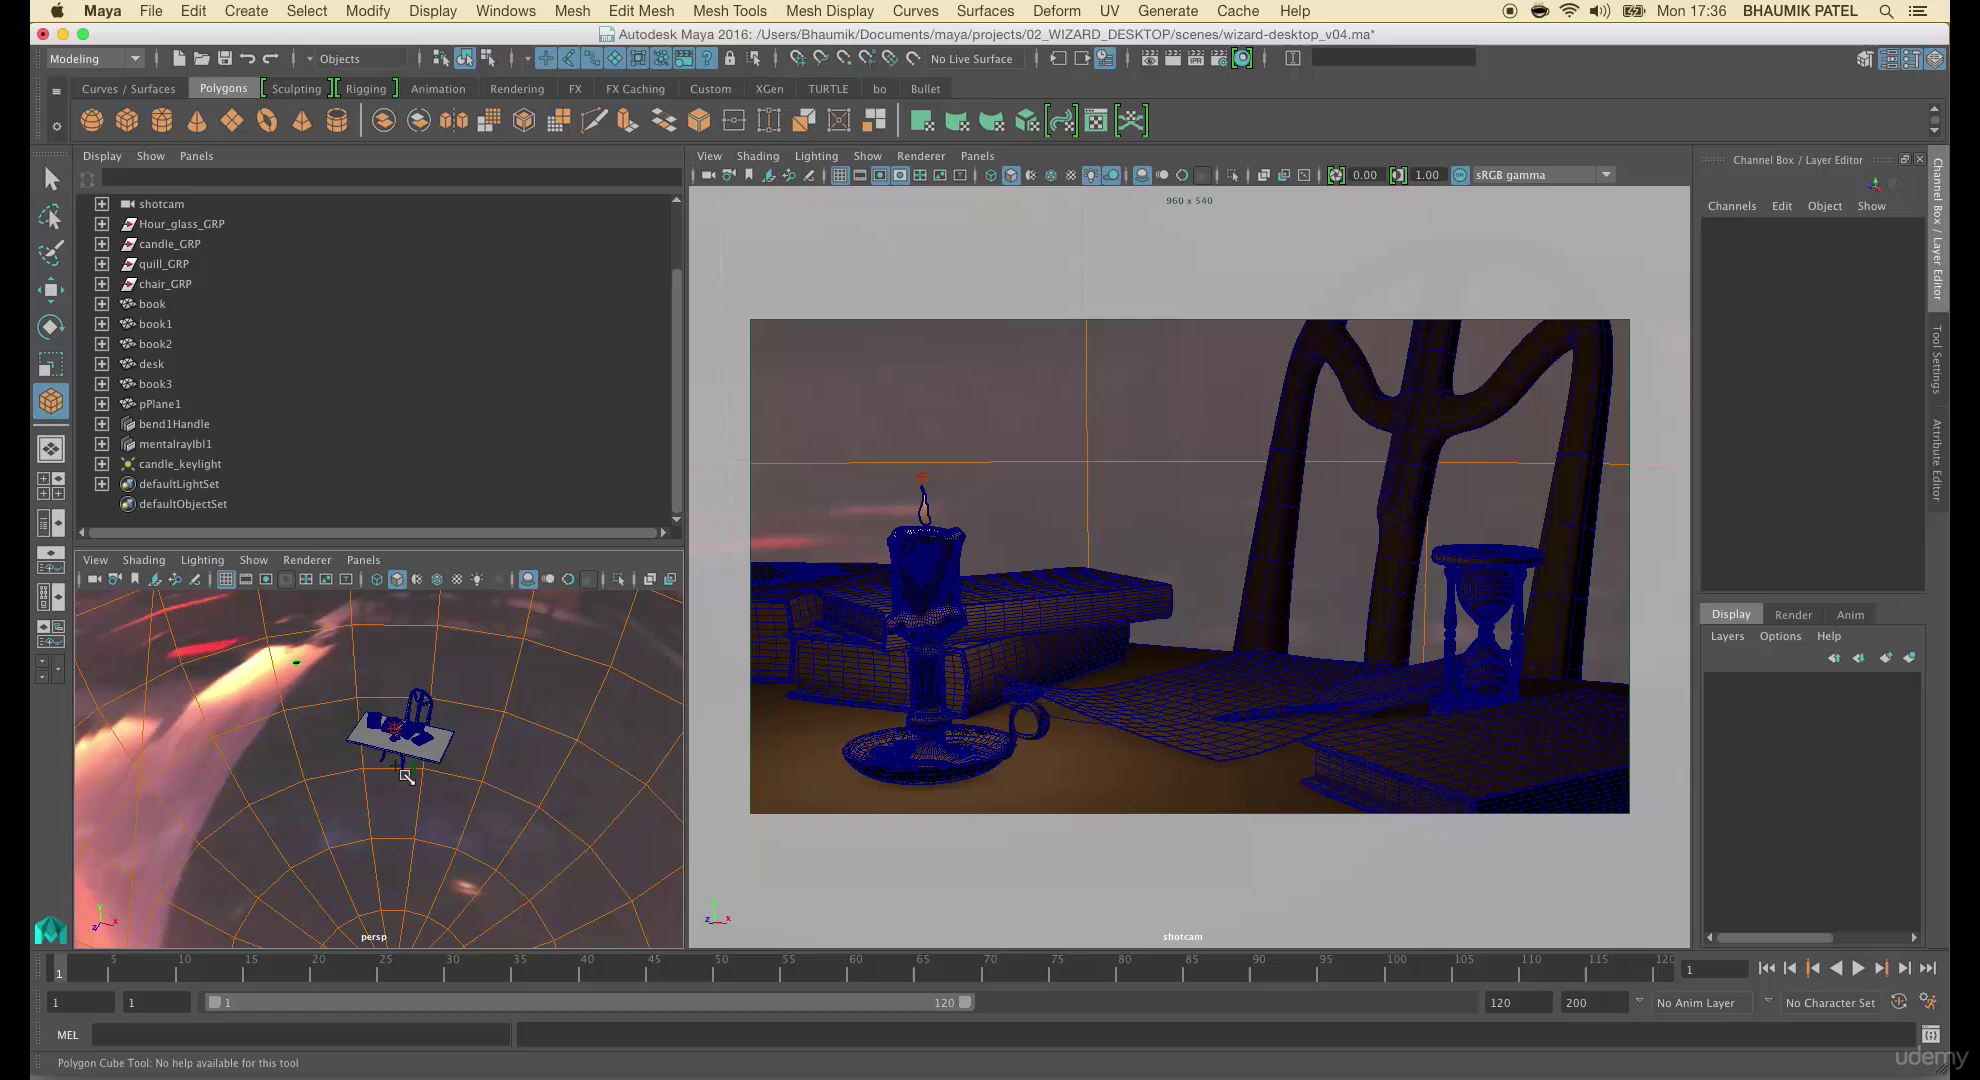Expand the chair_GRP node
The image size is (1980, 1080).
click(x=102, y=283)
